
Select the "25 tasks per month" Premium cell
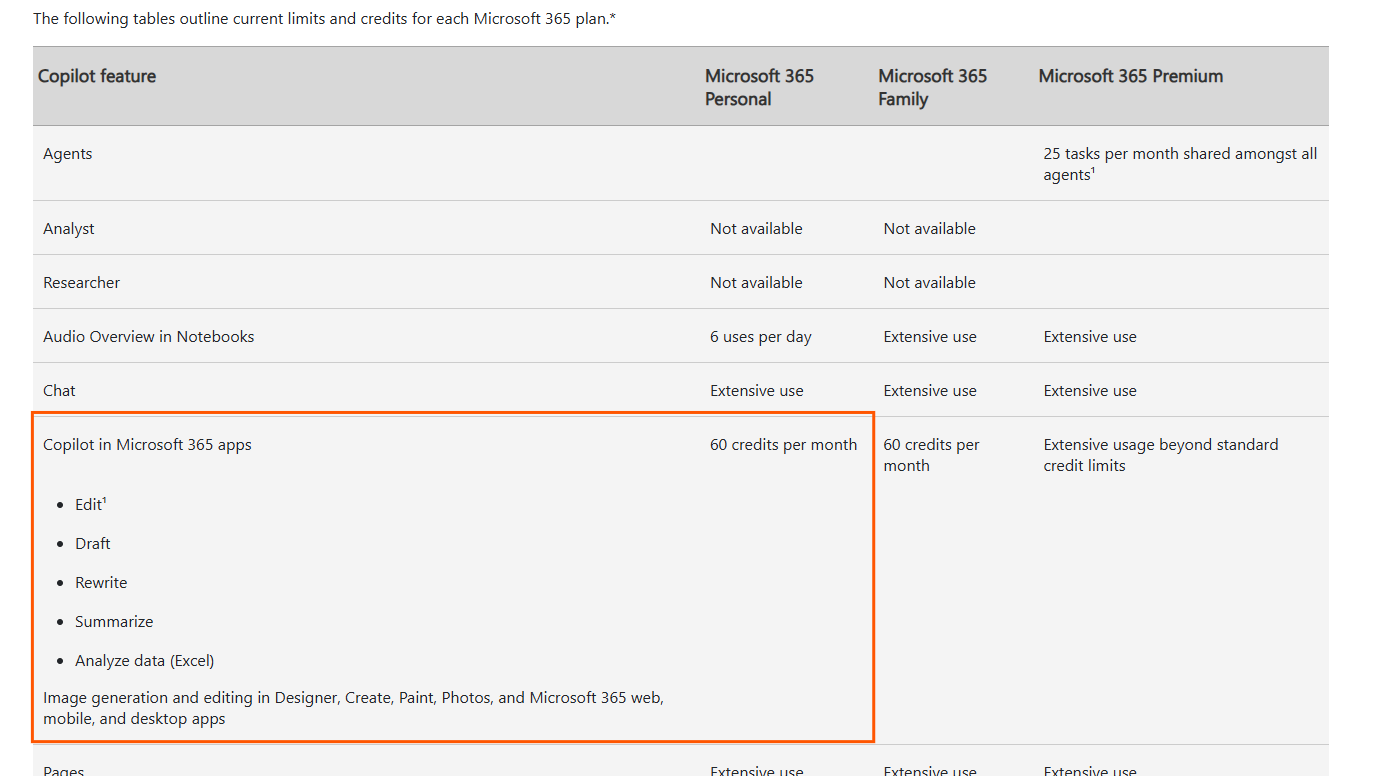point(1180,164)
